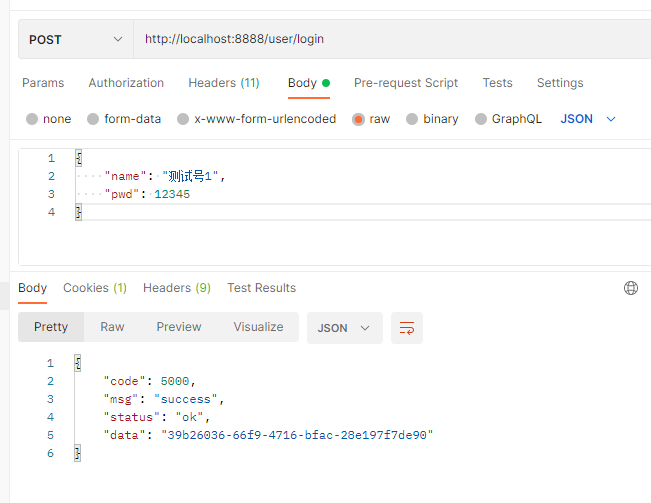Open the Cookies (1) response tab
The height and width of the screenshot is (503, 651).
(95, 288)
